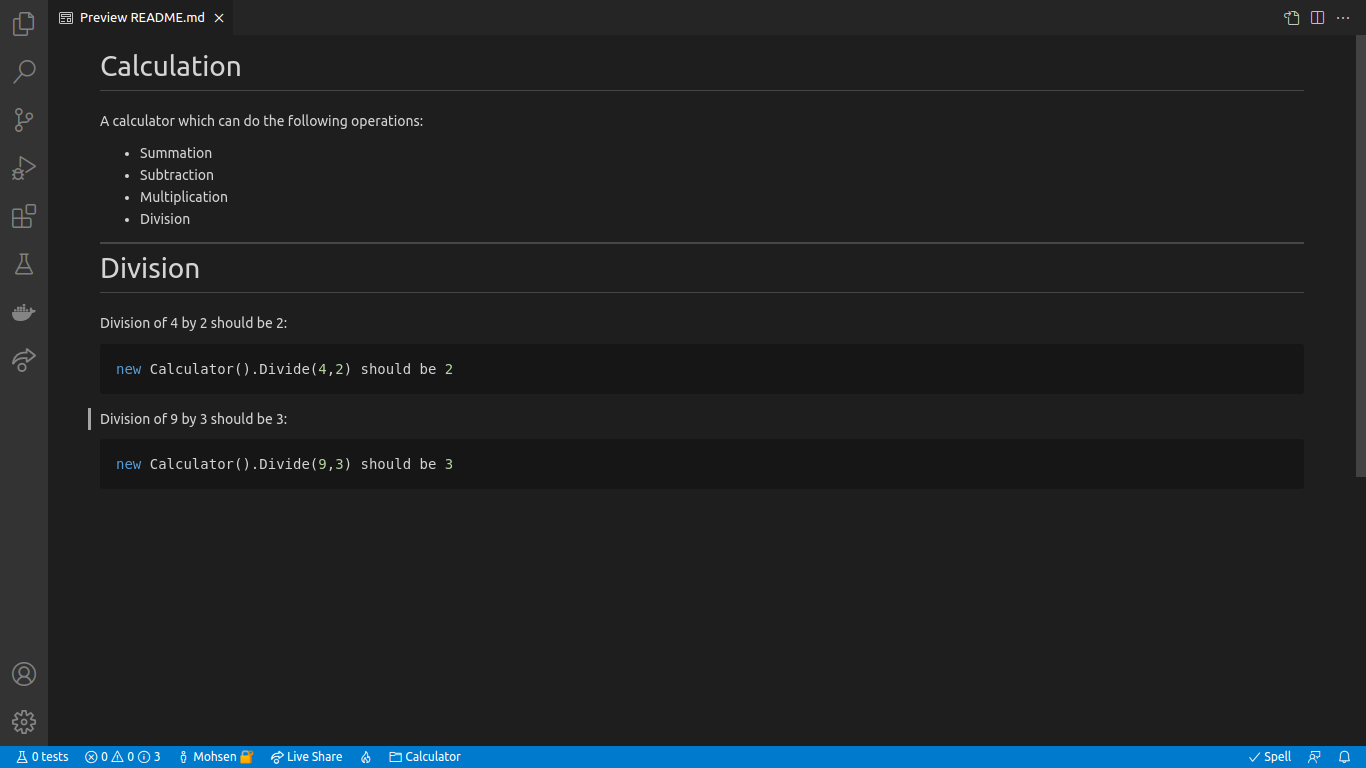The image size is (1366, 768).
Task: Click the Show Source icon in editor toolbar
Action: coord(1292,18)
